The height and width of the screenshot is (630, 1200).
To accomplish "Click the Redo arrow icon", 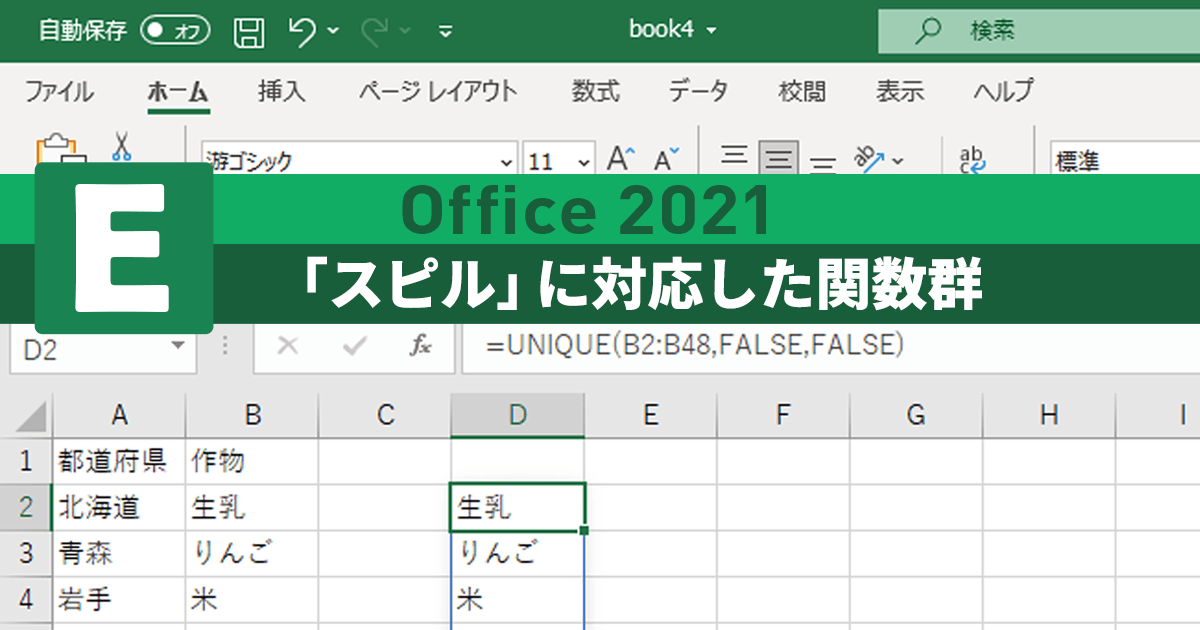I will tap(377, 30).
